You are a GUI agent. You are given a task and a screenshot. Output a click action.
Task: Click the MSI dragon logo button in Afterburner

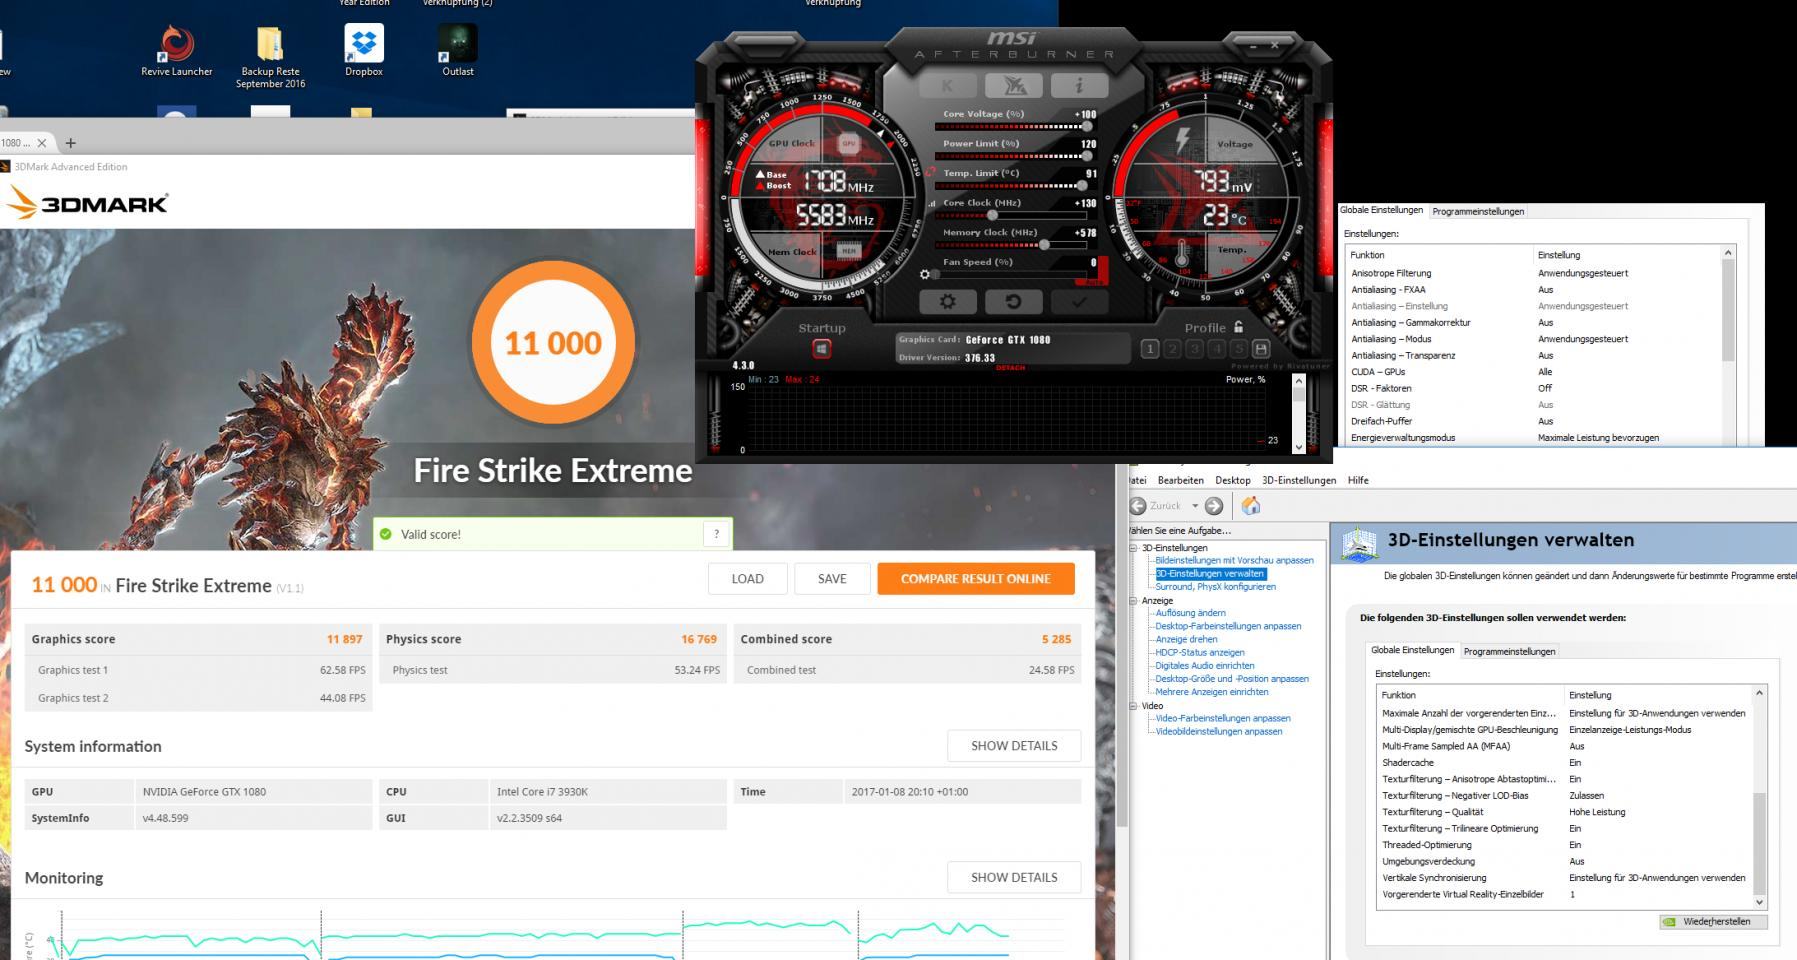click(1013, 86)
